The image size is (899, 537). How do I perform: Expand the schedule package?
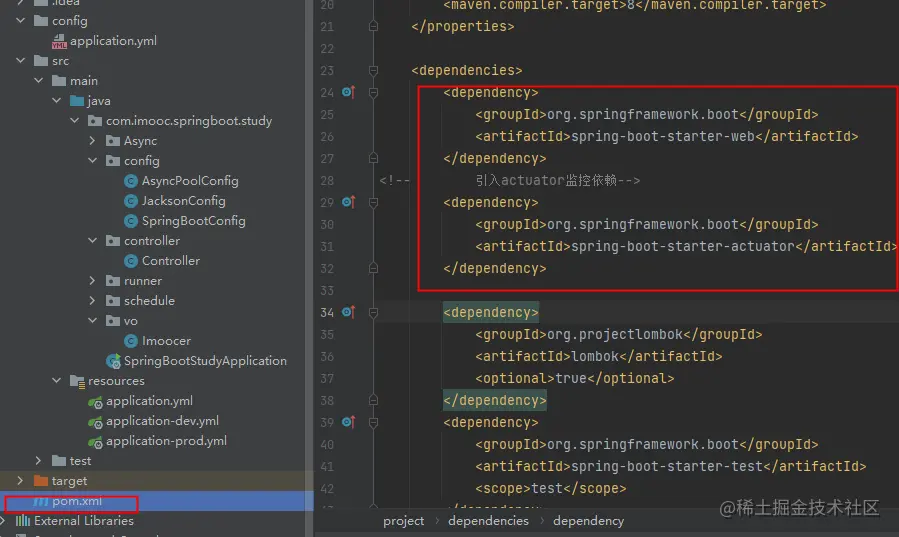[92, 300]
